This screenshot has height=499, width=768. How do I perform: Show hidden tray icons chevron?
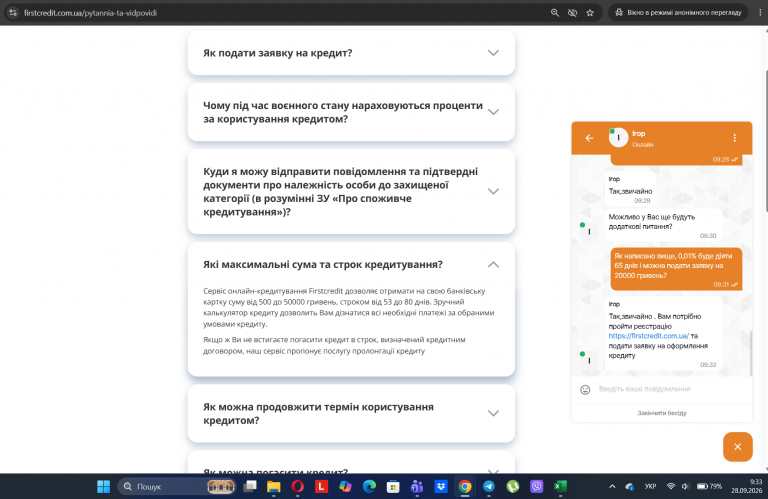[612, 486]
